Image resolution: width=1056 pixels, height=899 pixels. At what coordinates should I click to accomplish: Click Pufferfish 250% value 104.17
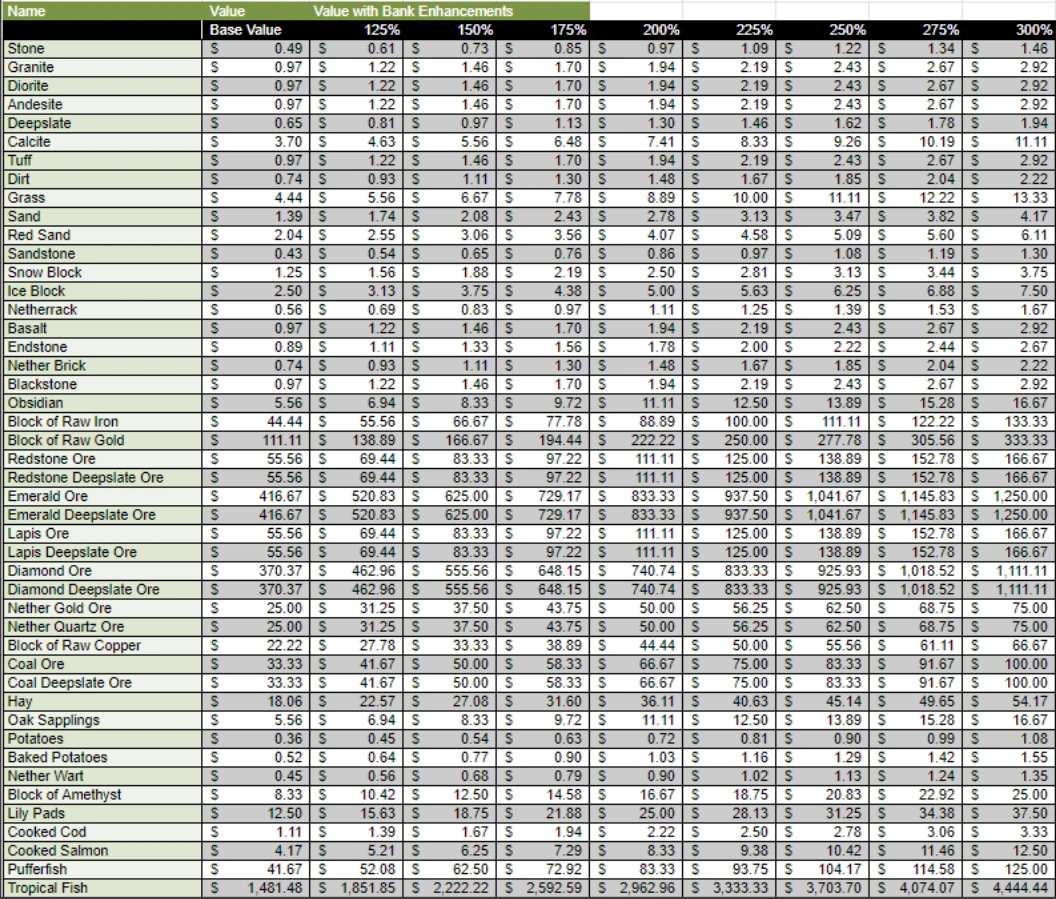pos(822,869)
